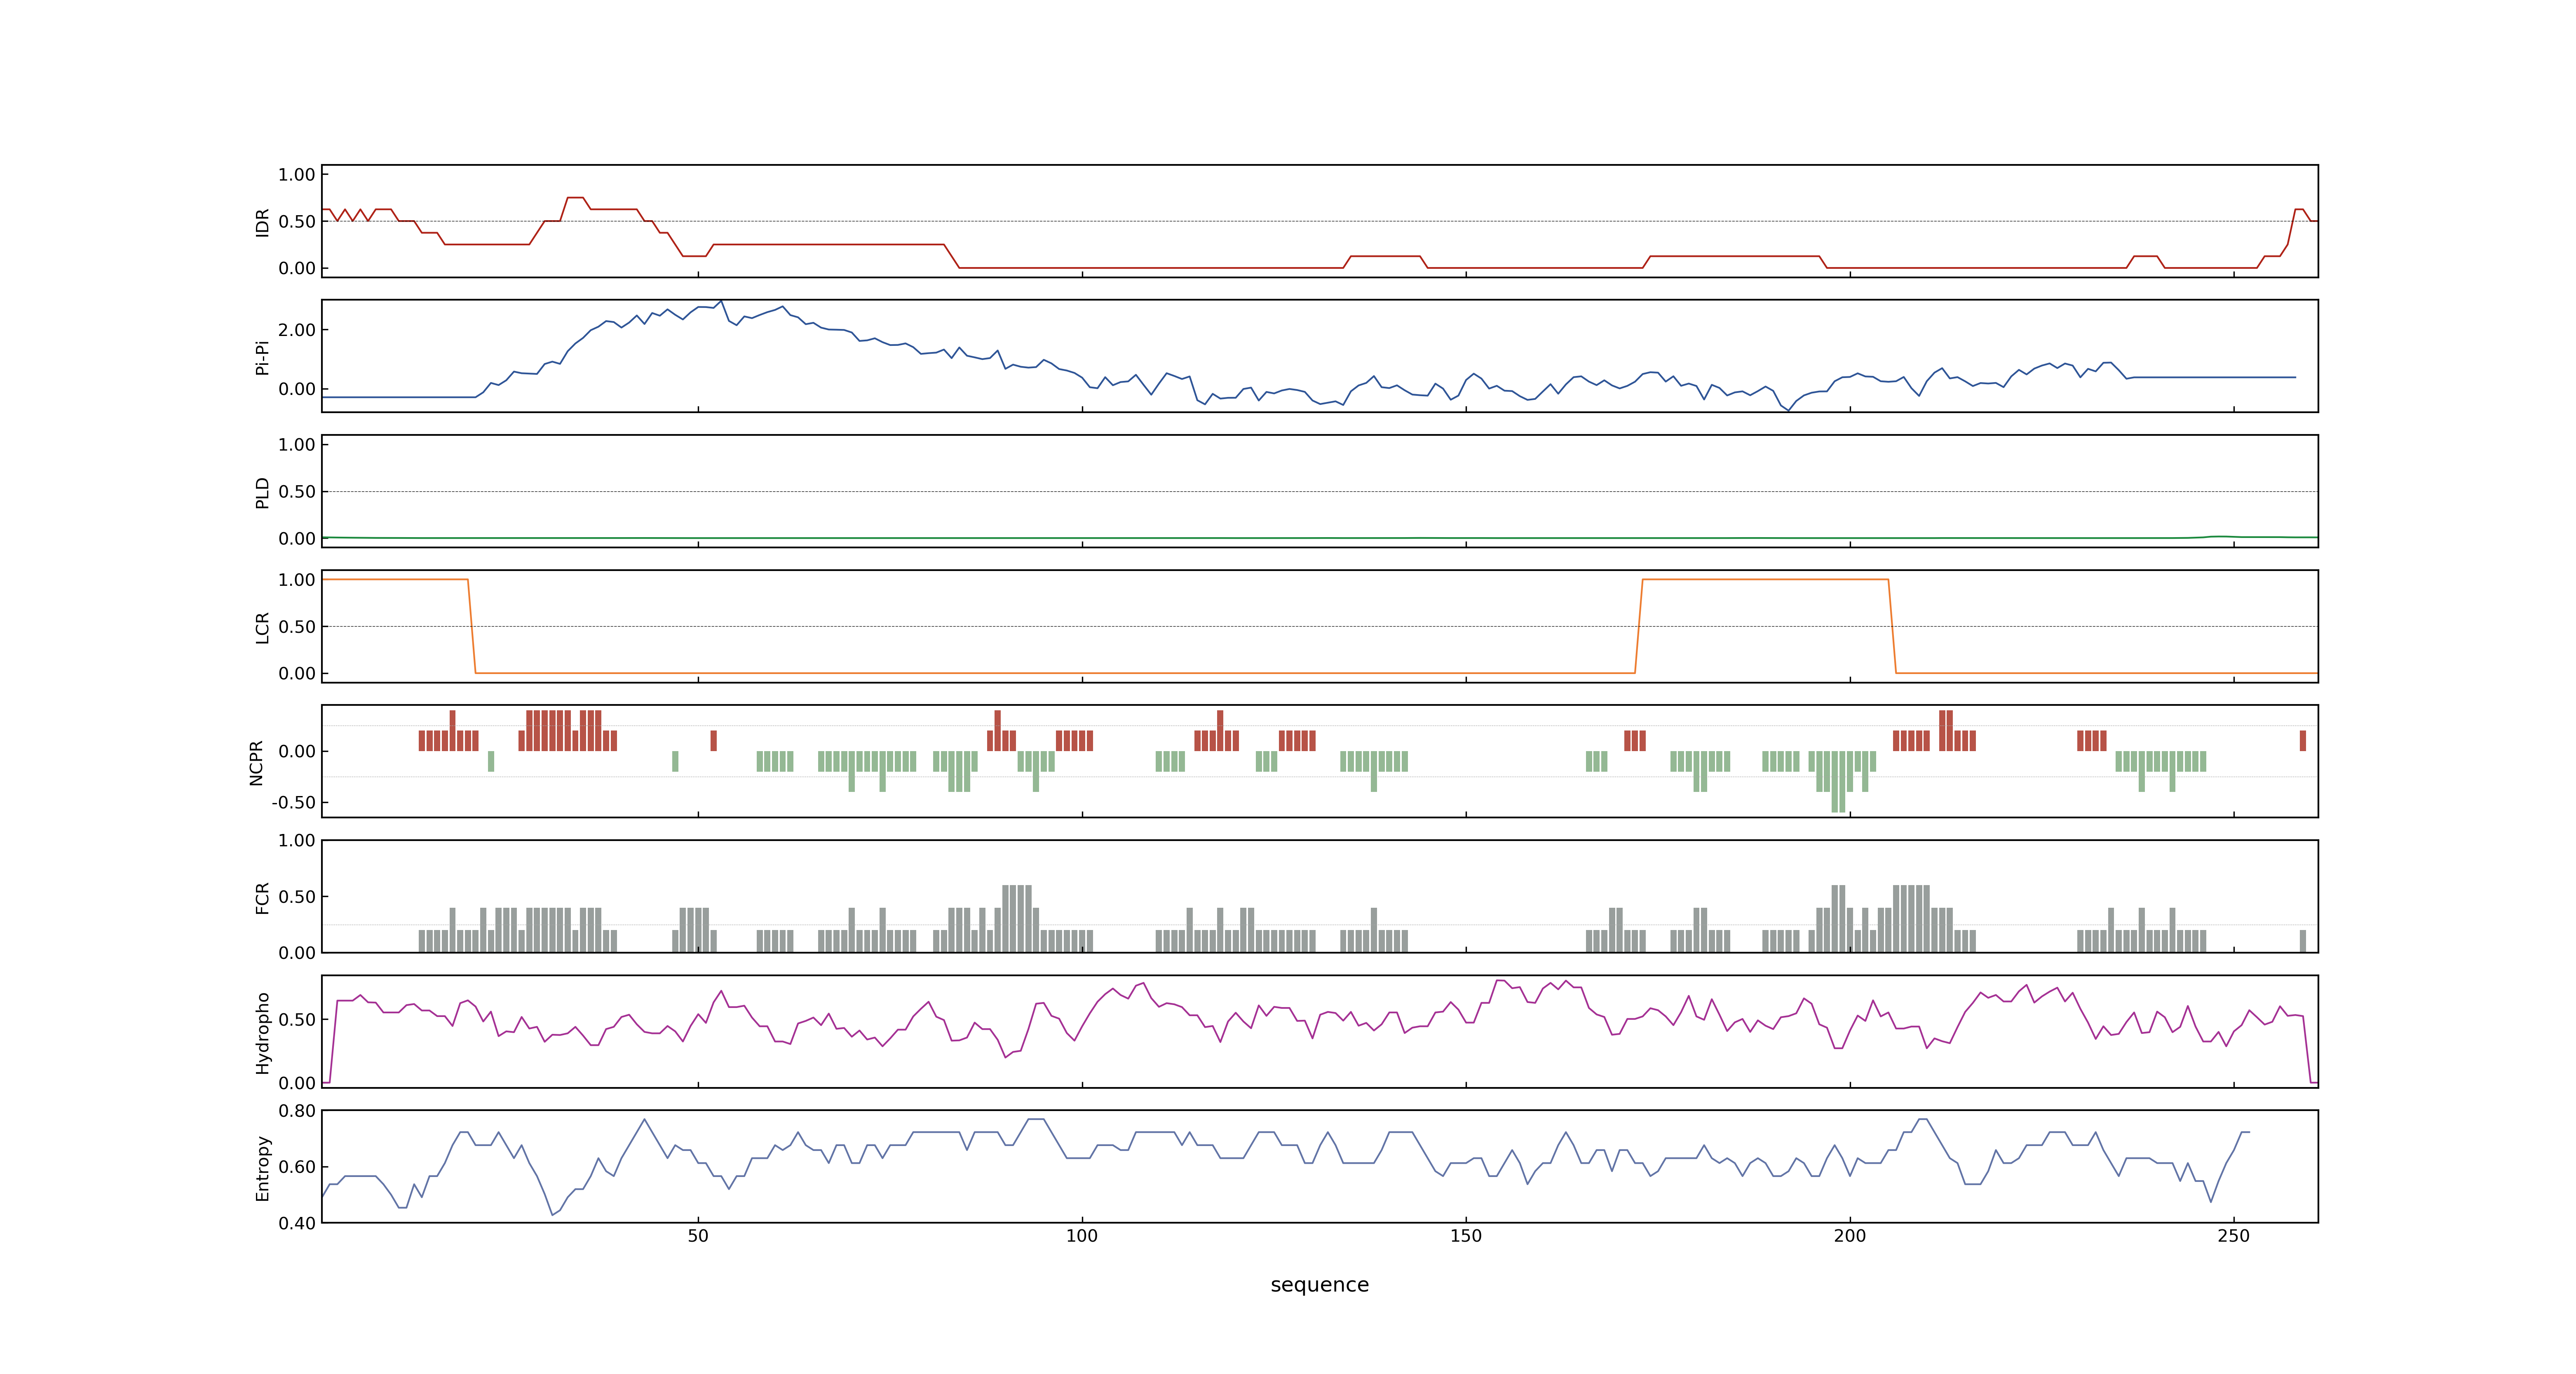This screenshot has height=1374, width=2576.
Task: Select the x-axis tick label 200
Action: coord(1850,1236)
